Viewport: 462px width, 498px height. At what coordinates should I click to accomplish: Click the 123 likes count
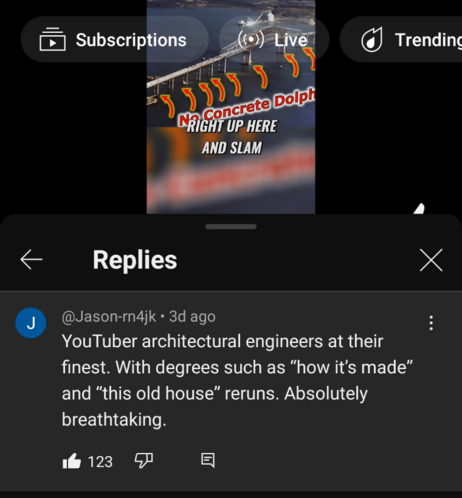click(x=100, y=462)
